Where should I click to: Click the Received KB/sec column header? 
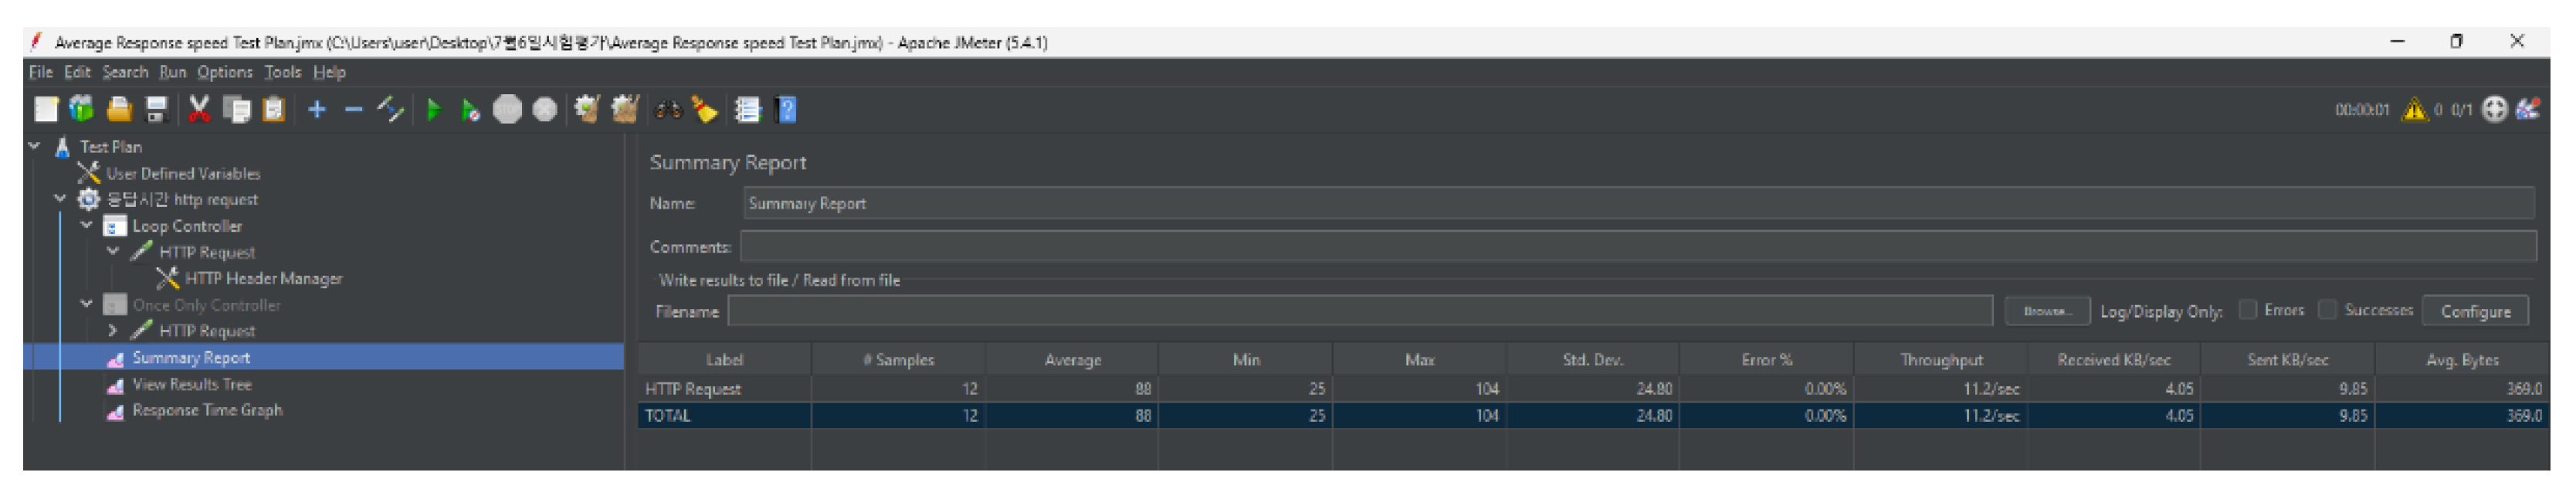click(2114, 359)
